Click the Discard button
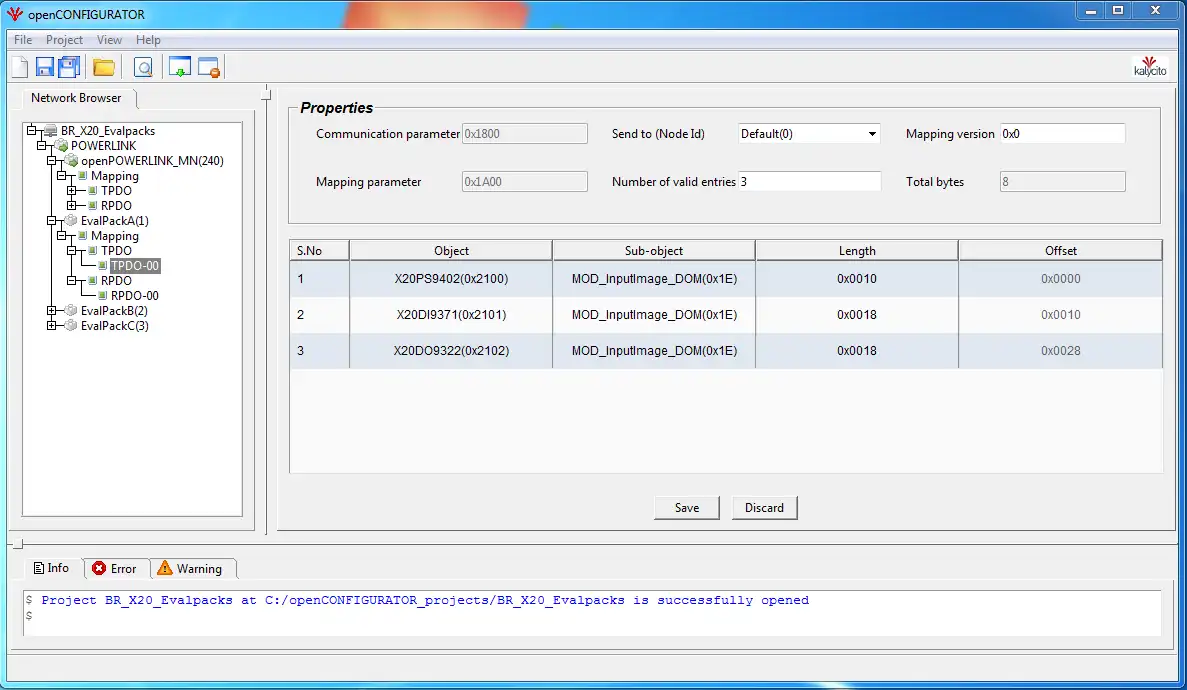The height and width of the screenshot is (690, 1187). tap(764, 507)
